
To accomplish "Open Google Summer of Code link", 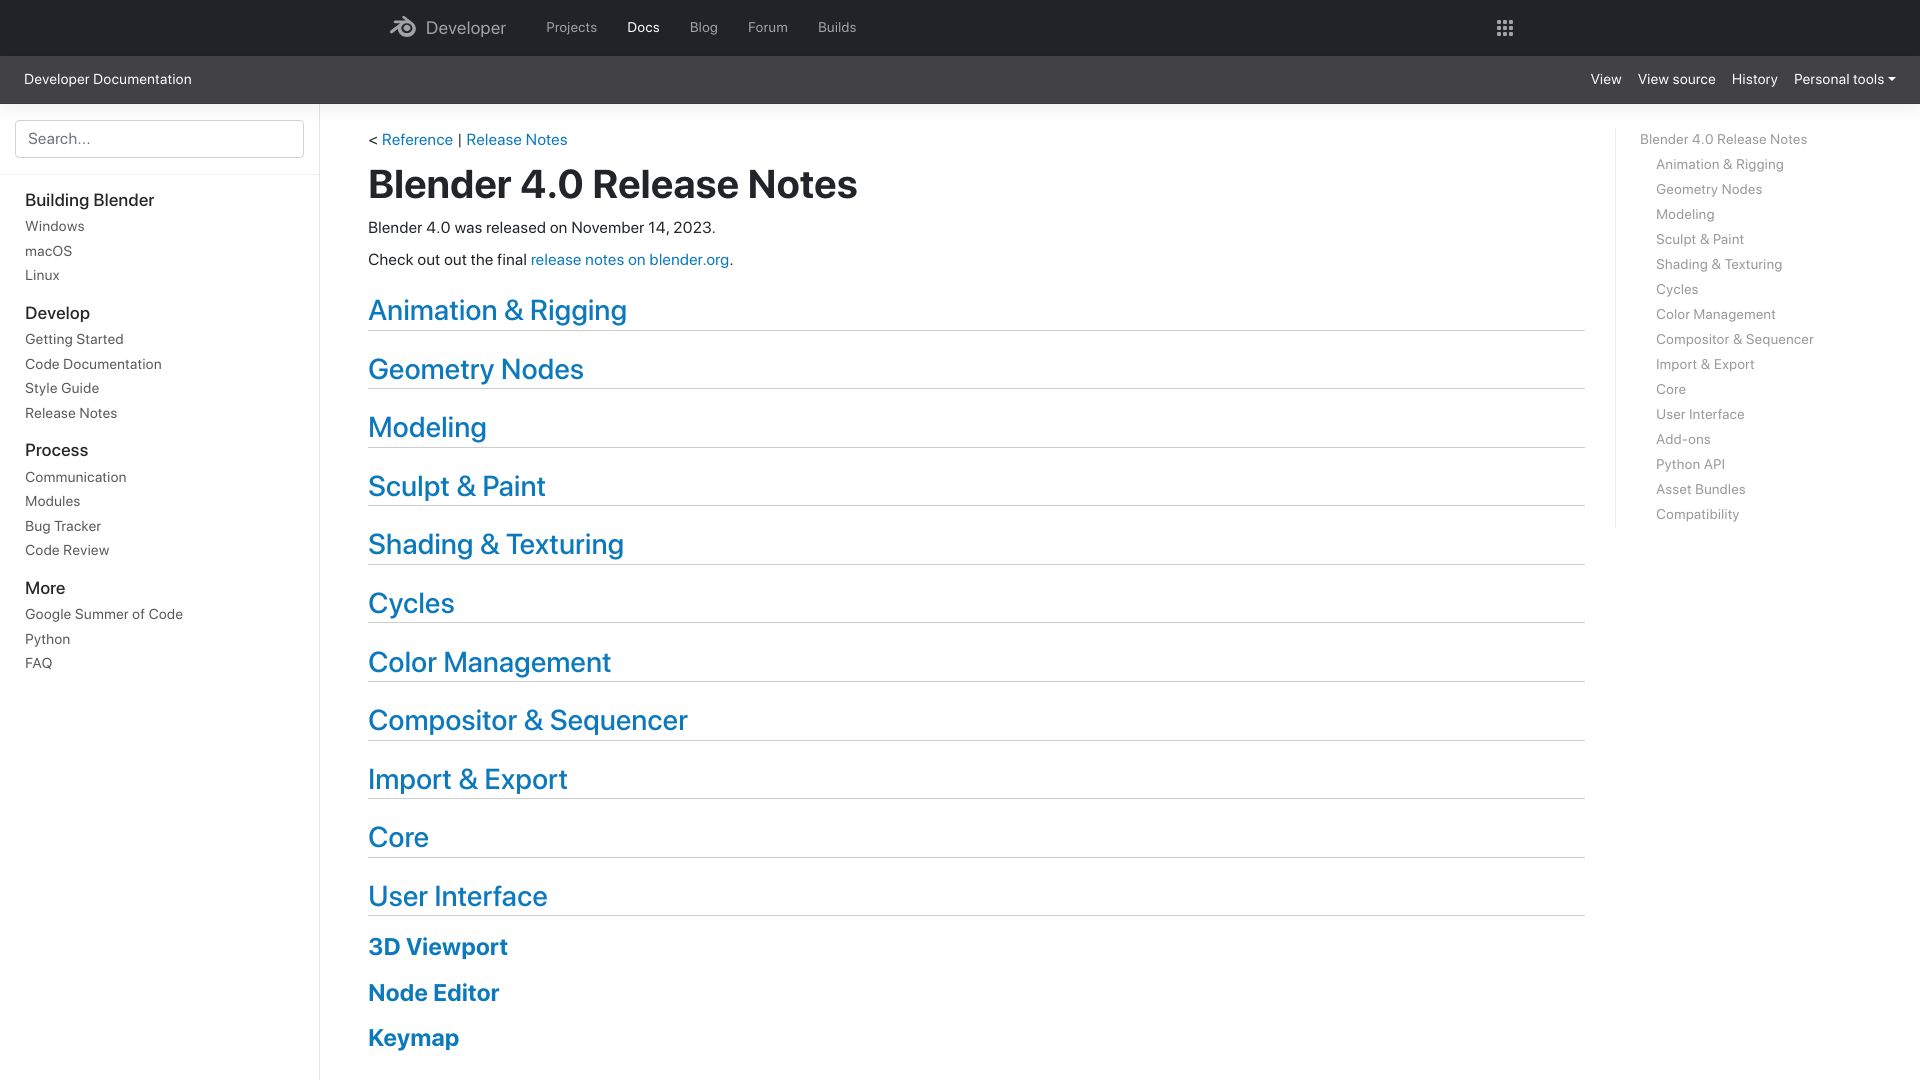I will [104, 614].
